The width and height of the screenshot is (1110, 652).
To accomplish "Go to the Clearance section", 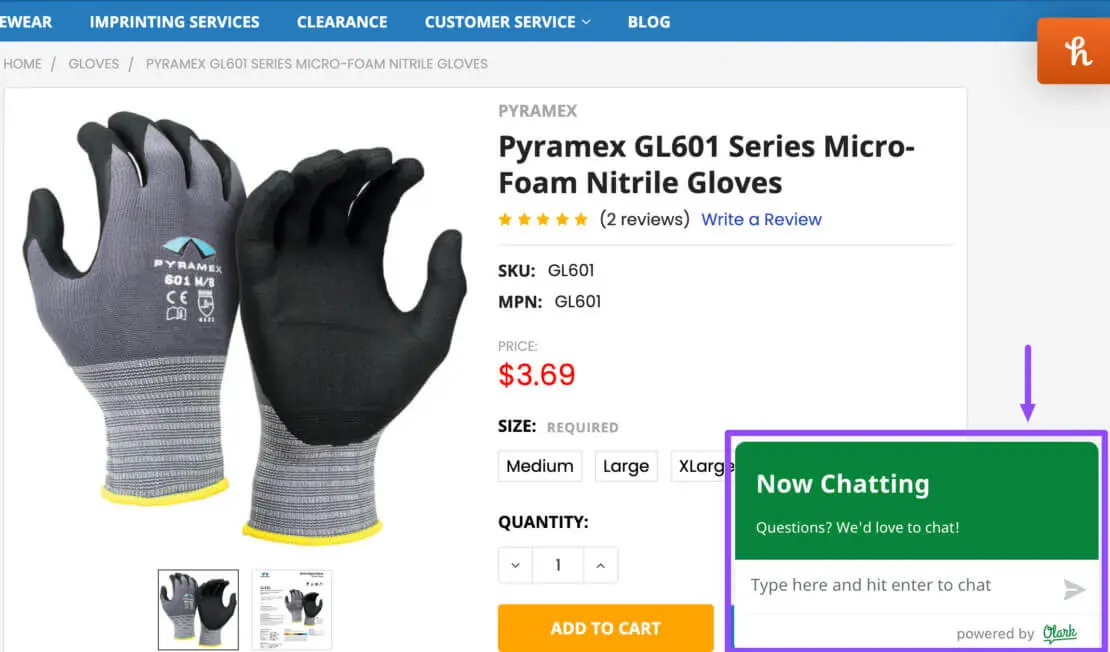I will coord(342,21).
